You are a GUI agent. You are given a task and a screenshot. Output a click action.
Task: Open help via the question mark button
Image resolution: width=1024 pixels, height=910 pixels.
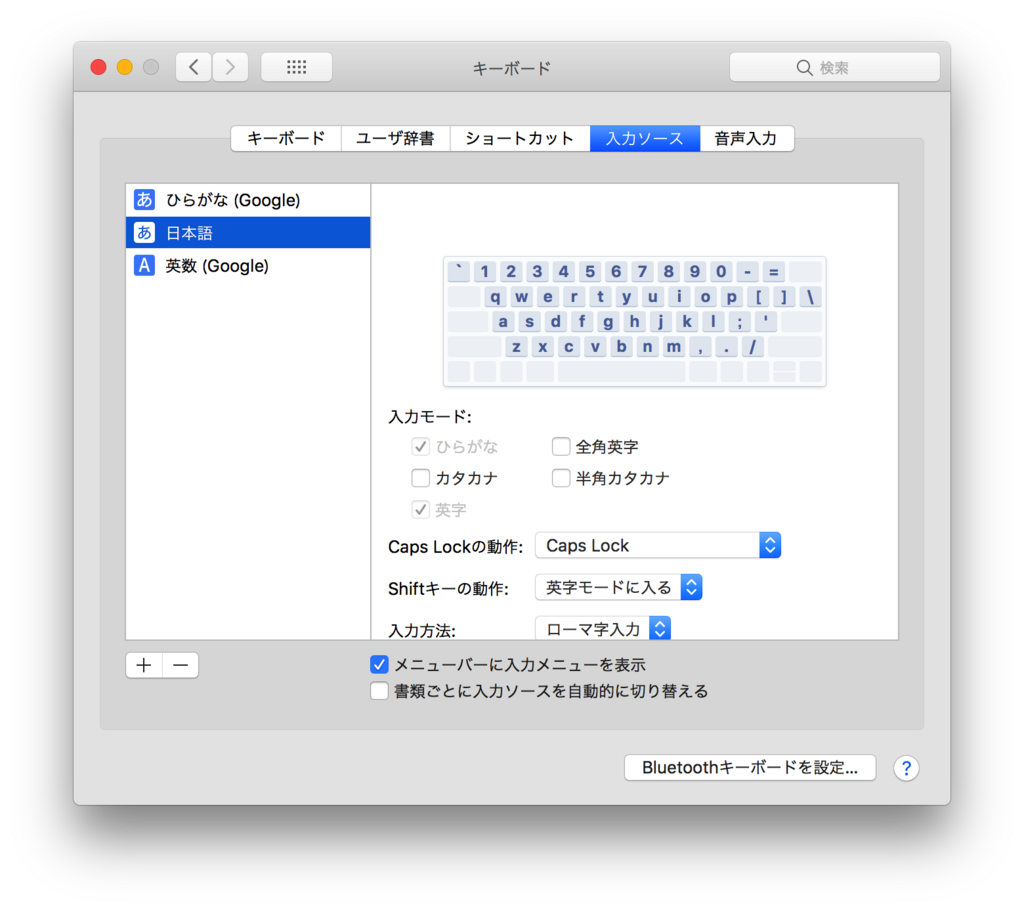tap(906, 768)
